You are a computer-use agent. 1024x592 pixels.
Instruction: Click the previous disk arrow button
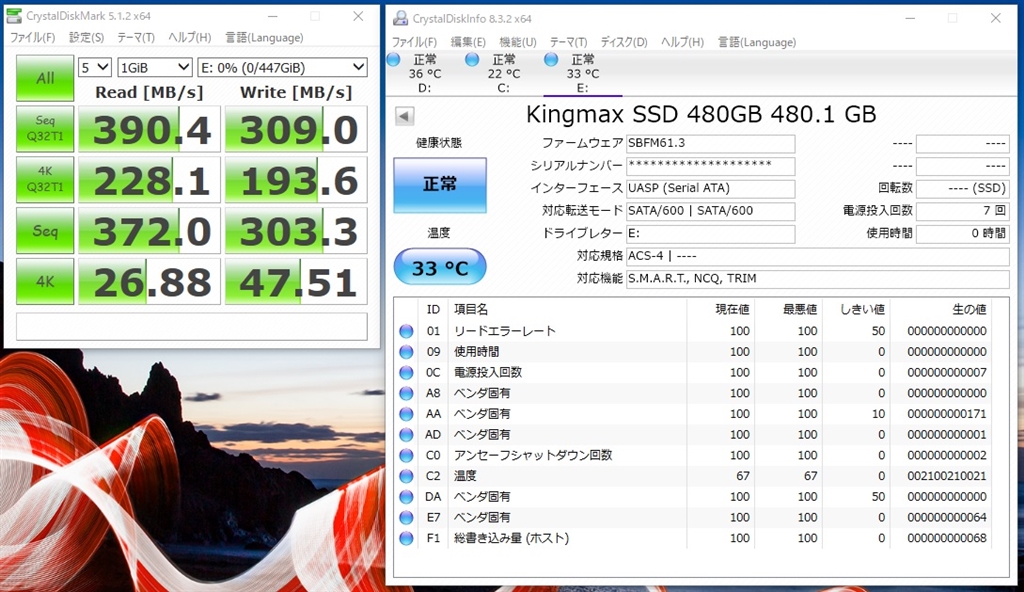coord(404,116)
